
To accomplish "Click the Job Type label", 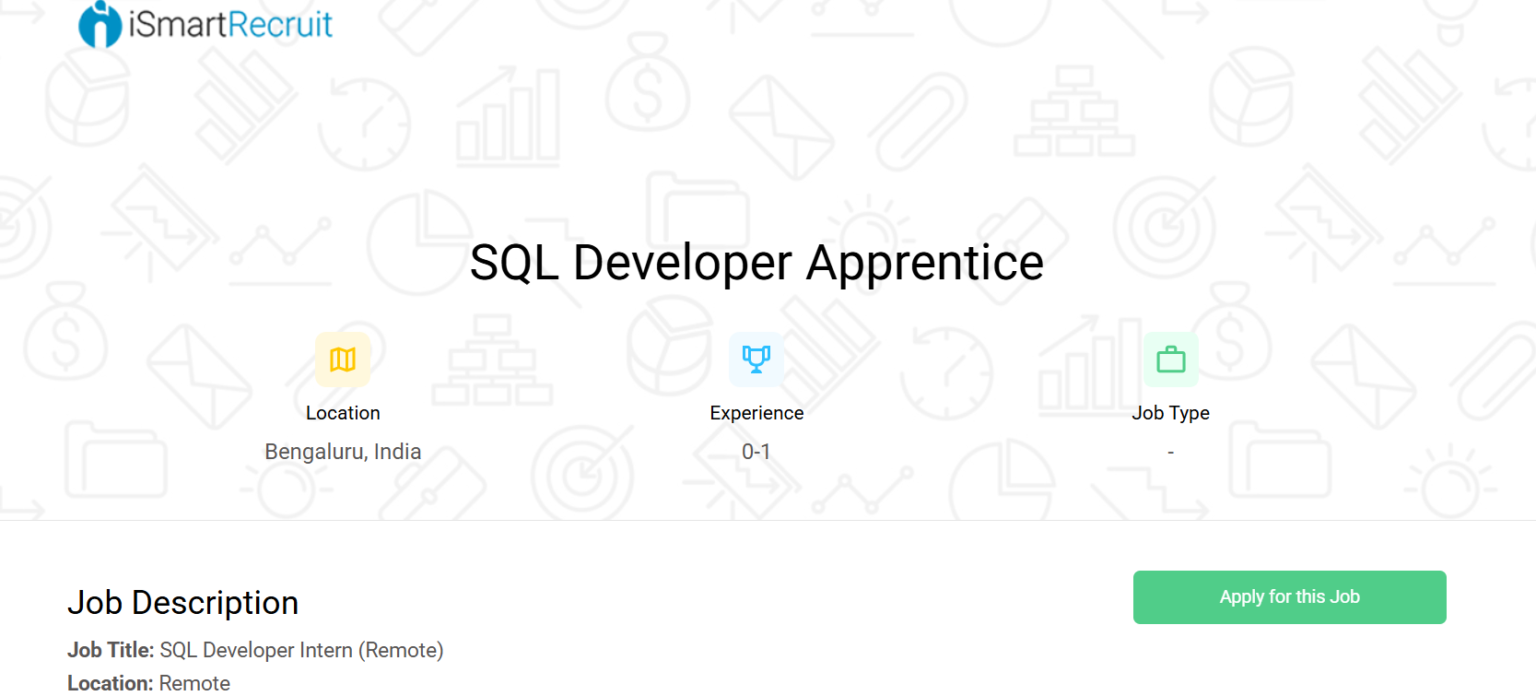I will (1170, 413).
